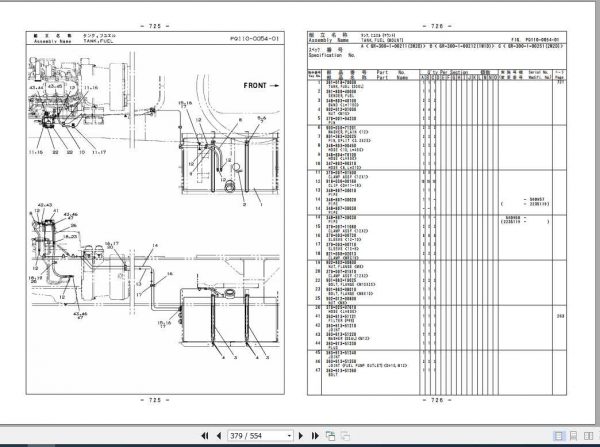Screen dimensions: 600x447
Task: Click the Serial No. column header
Action: click(538, 72)
